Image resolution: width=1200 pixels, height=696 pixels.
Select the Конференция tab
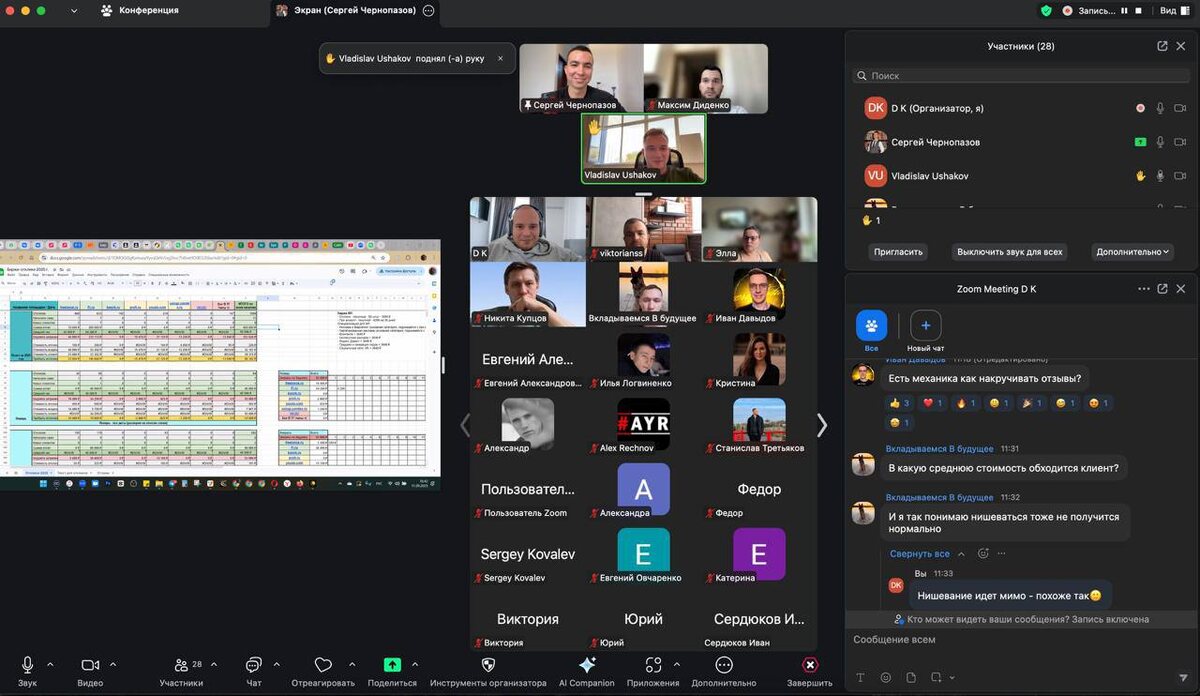click(140, 10)
